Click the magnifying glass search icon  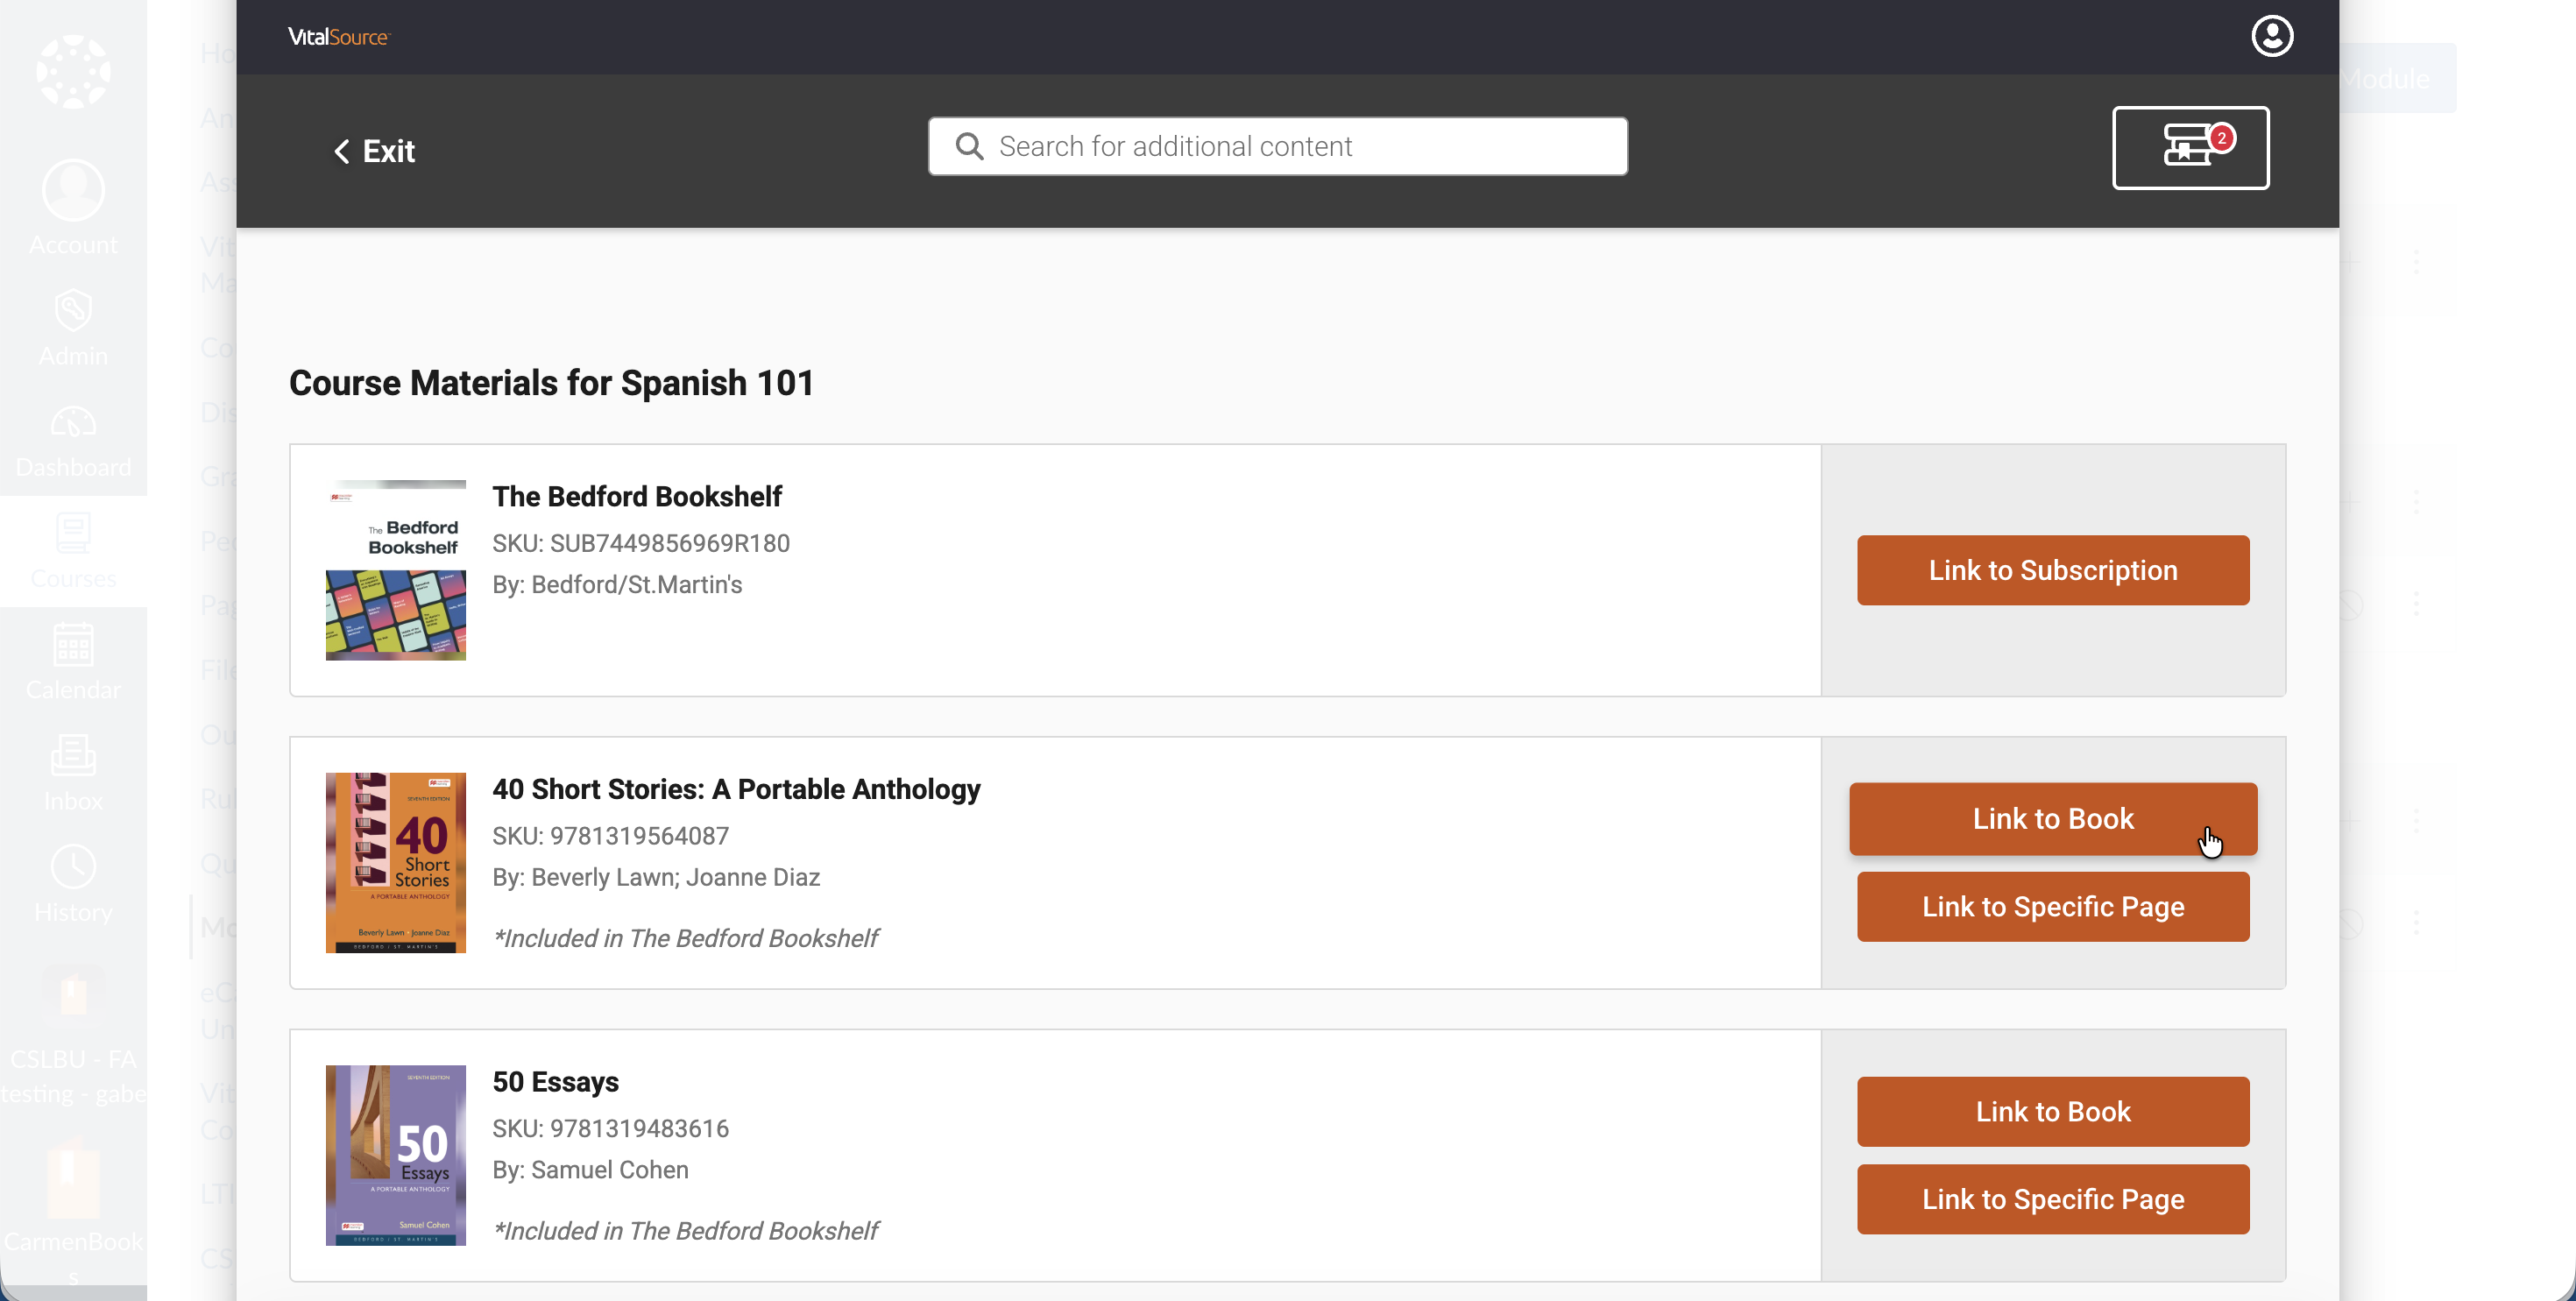968,147
